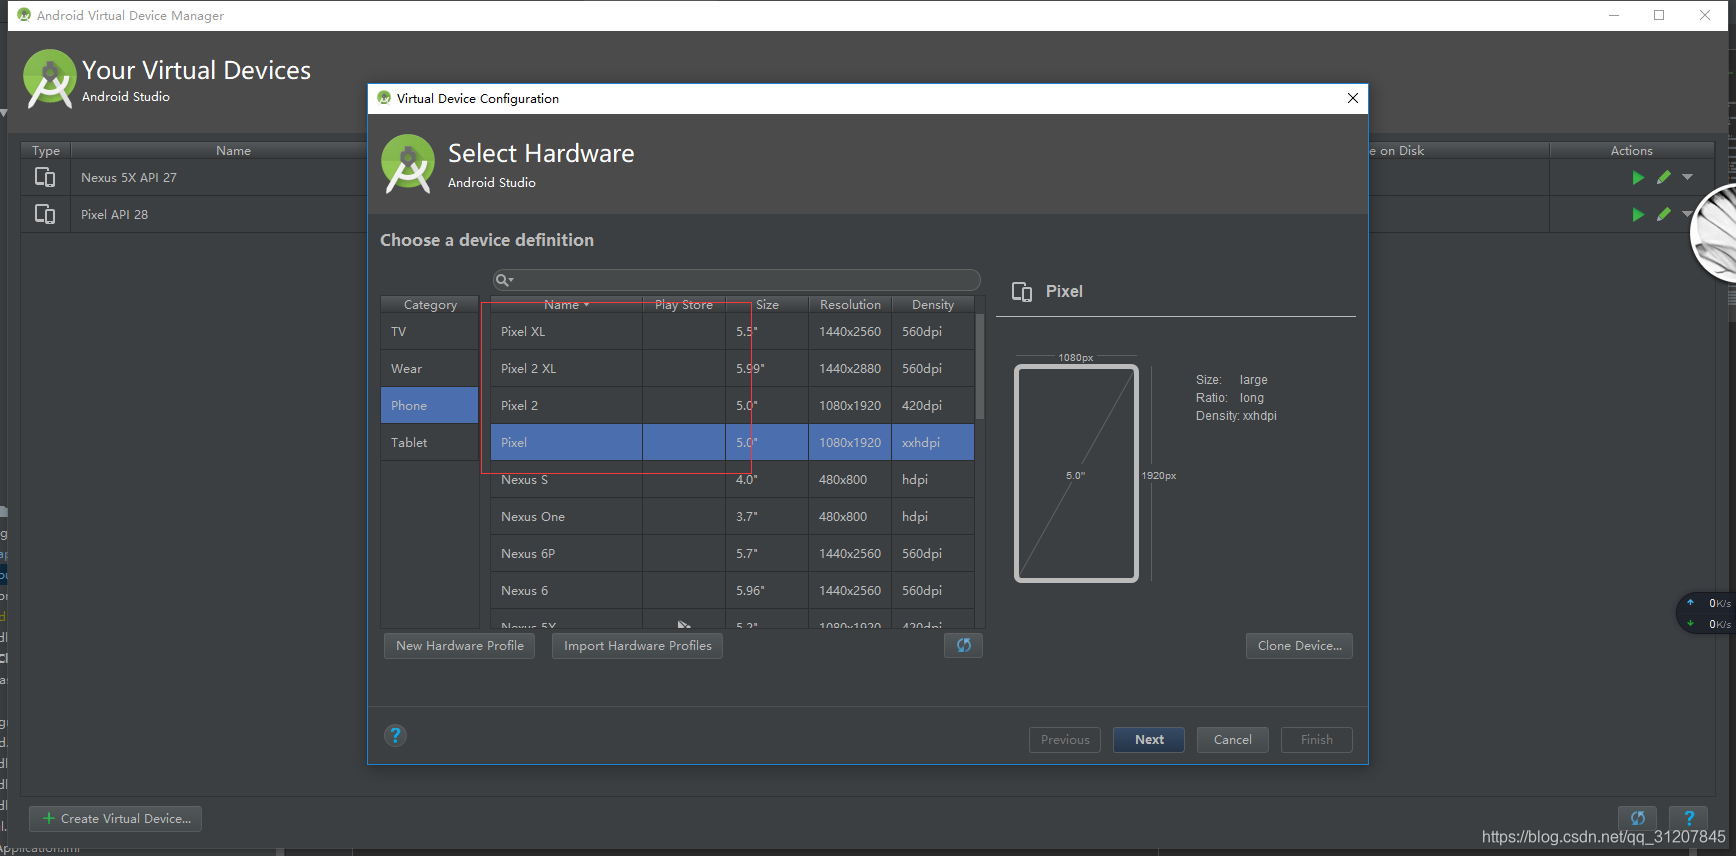The height and width of the screenshot is (856, 1736).
Task: Edit Nexus 5X API 27 with pencil icon
Action: [x=1664, y=177]
